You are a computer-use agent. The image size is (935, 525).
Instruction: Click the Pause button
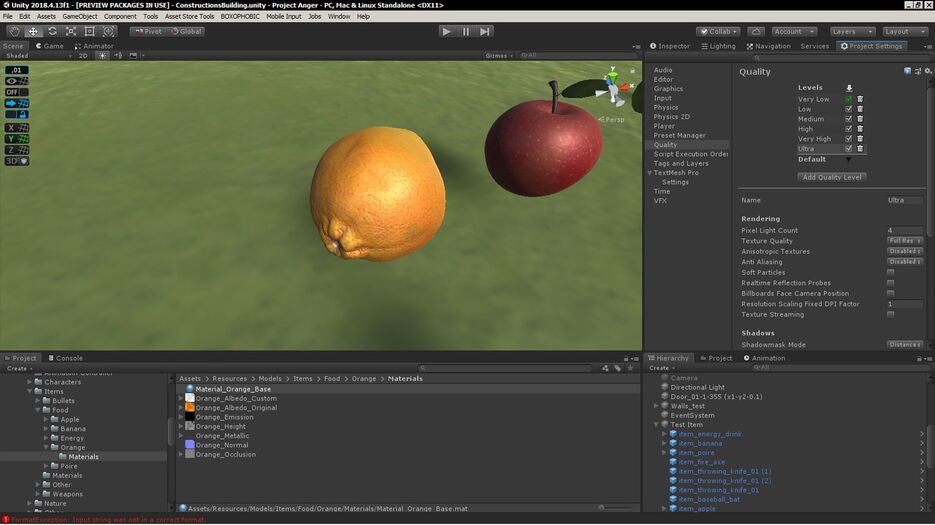[x=466, y=31]
